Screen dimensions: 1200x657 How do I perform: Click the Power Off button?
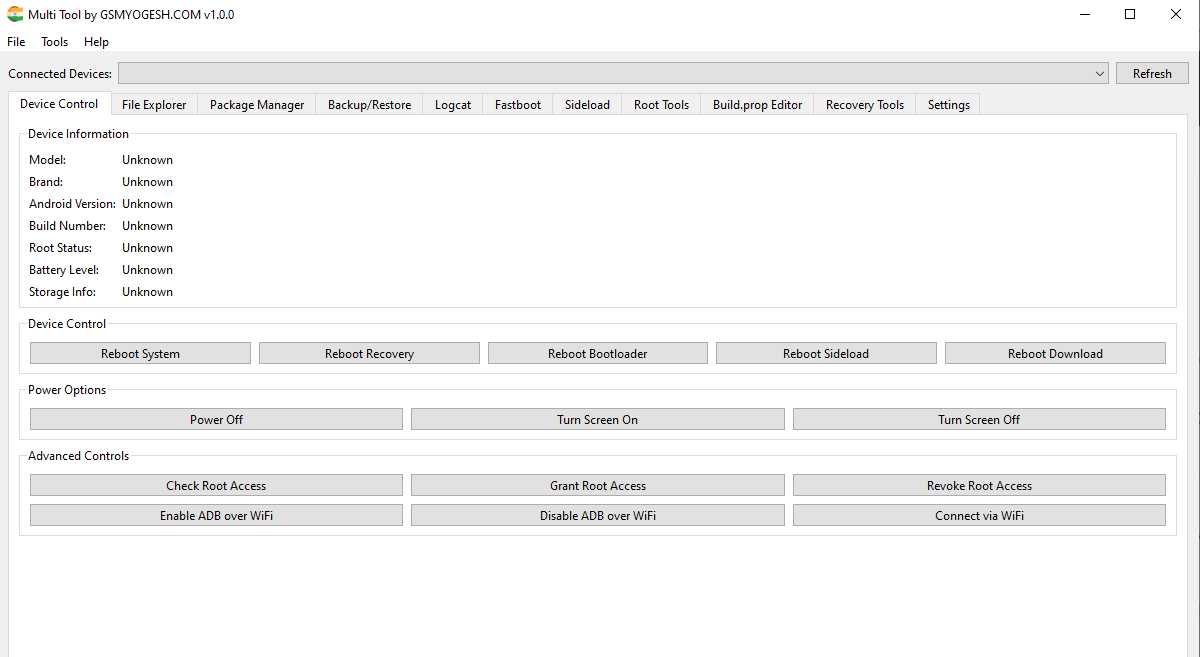pos(216,420)
